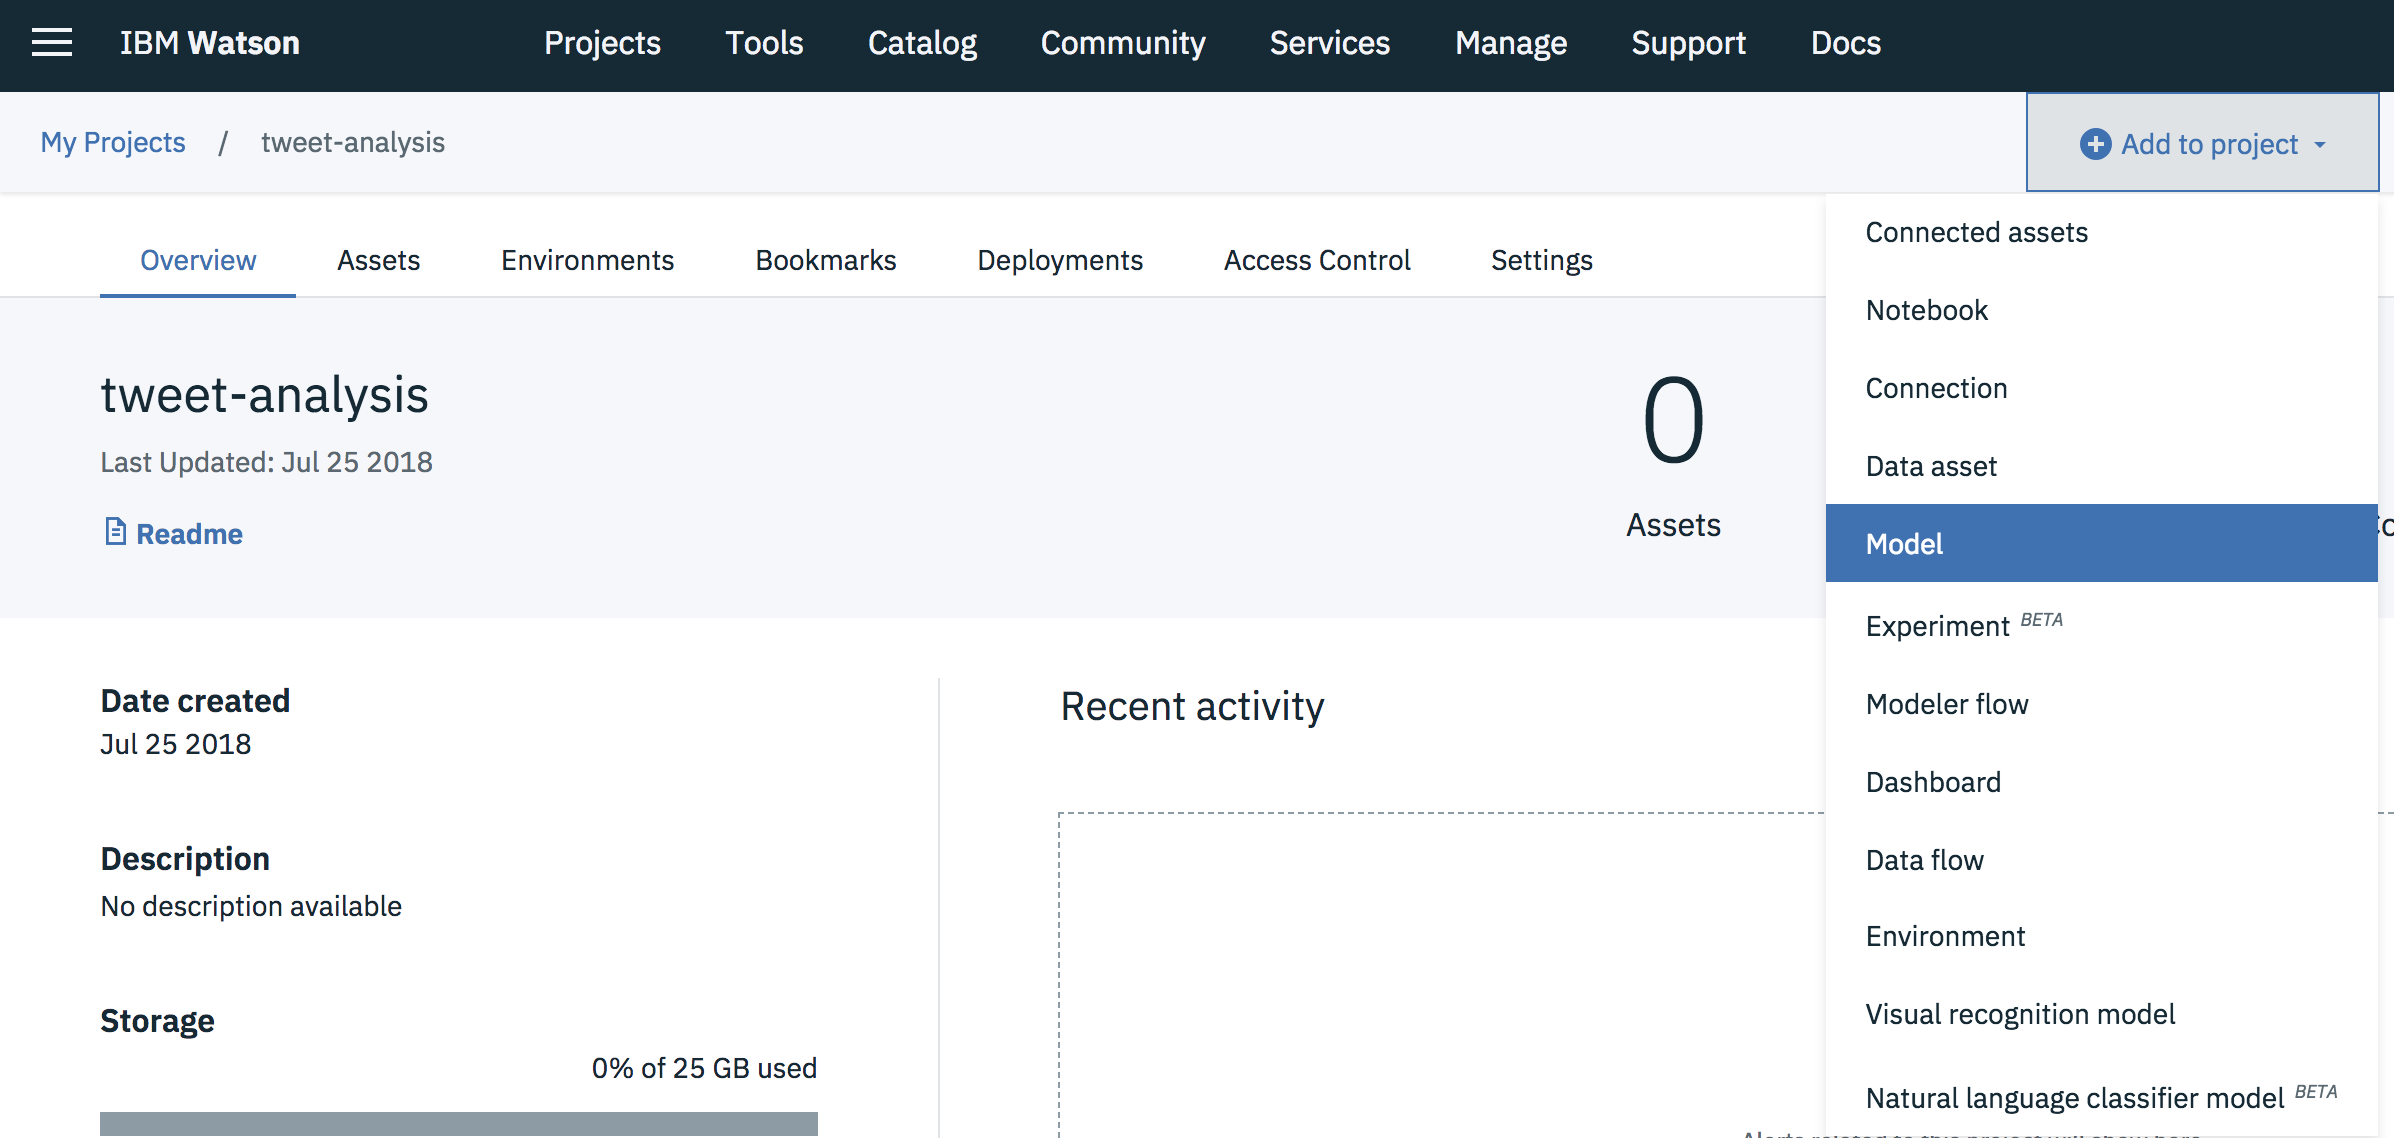
Task: Select Experiment BETA from the dropdown
Action: pyautogui.click(x=2101, y=625)
